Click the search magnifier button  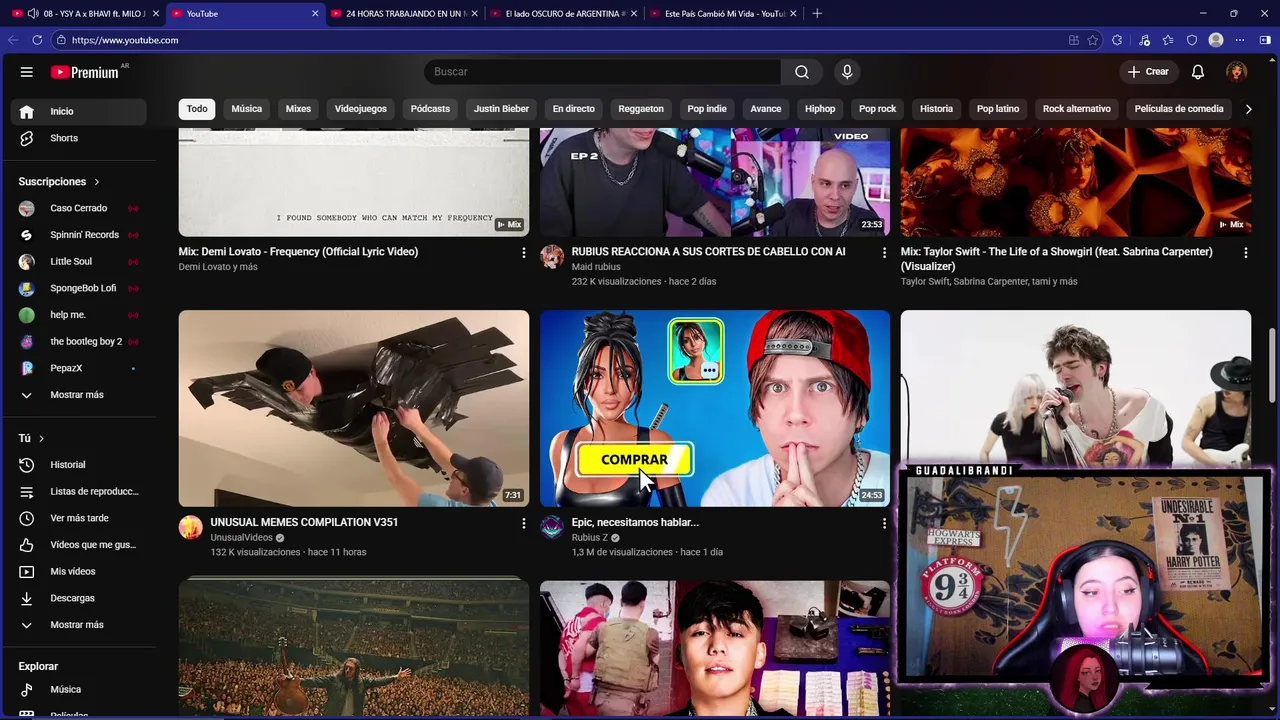pyautogui.click(x=802, y=72)
